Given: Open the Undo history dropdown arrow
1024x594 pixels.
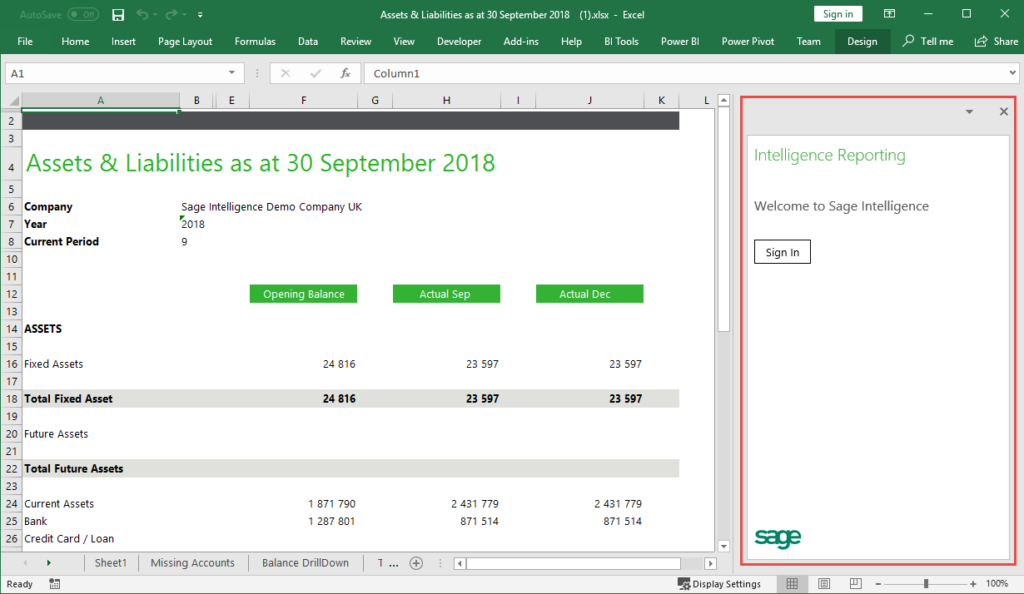Looking at the screenshot, I should [157, 15].
